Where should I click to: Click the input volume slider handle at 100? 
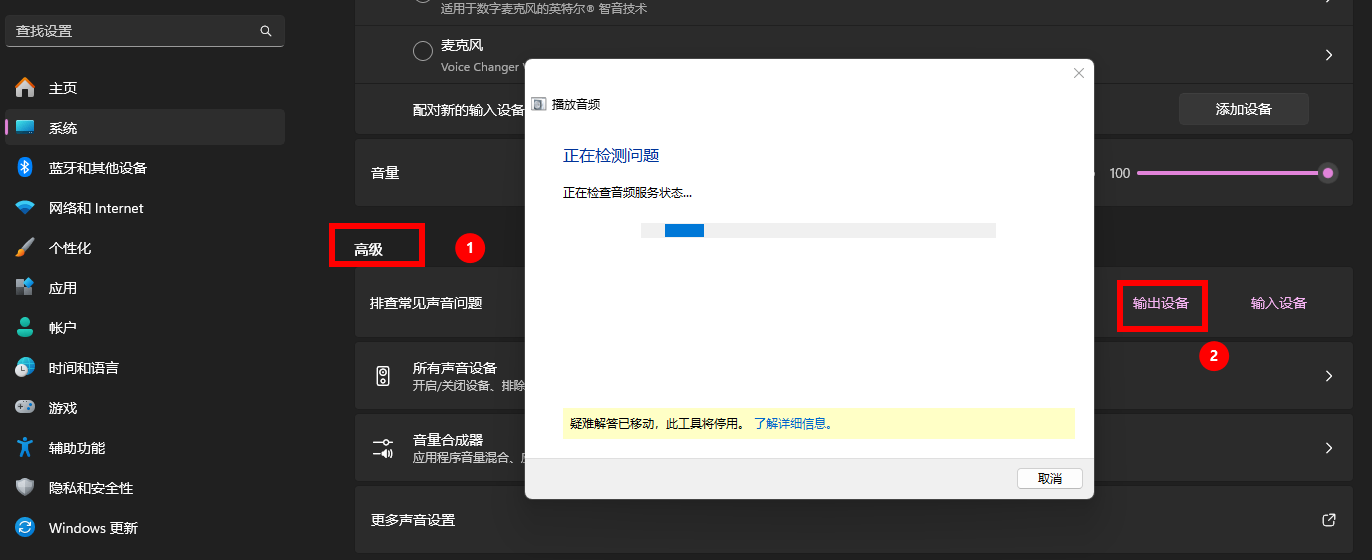[x=1328, y=173]
